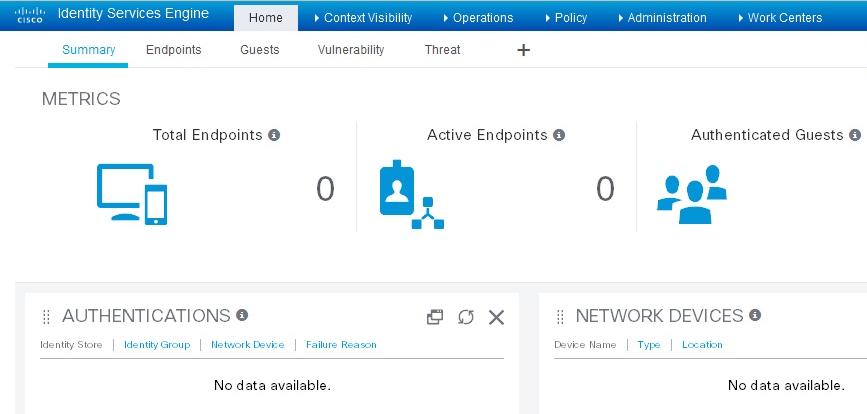Click the Total Endpoints monitor and phone icon
The width and height of the screenshot is (867, 414).
pos(132,194)
